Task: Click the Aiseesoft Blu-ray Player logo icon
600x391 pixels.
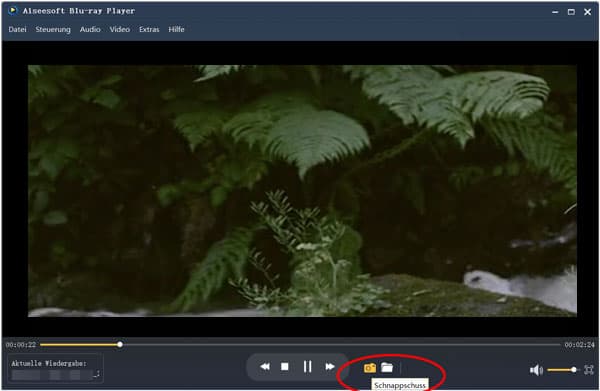Action: click(x=12, y=10)
